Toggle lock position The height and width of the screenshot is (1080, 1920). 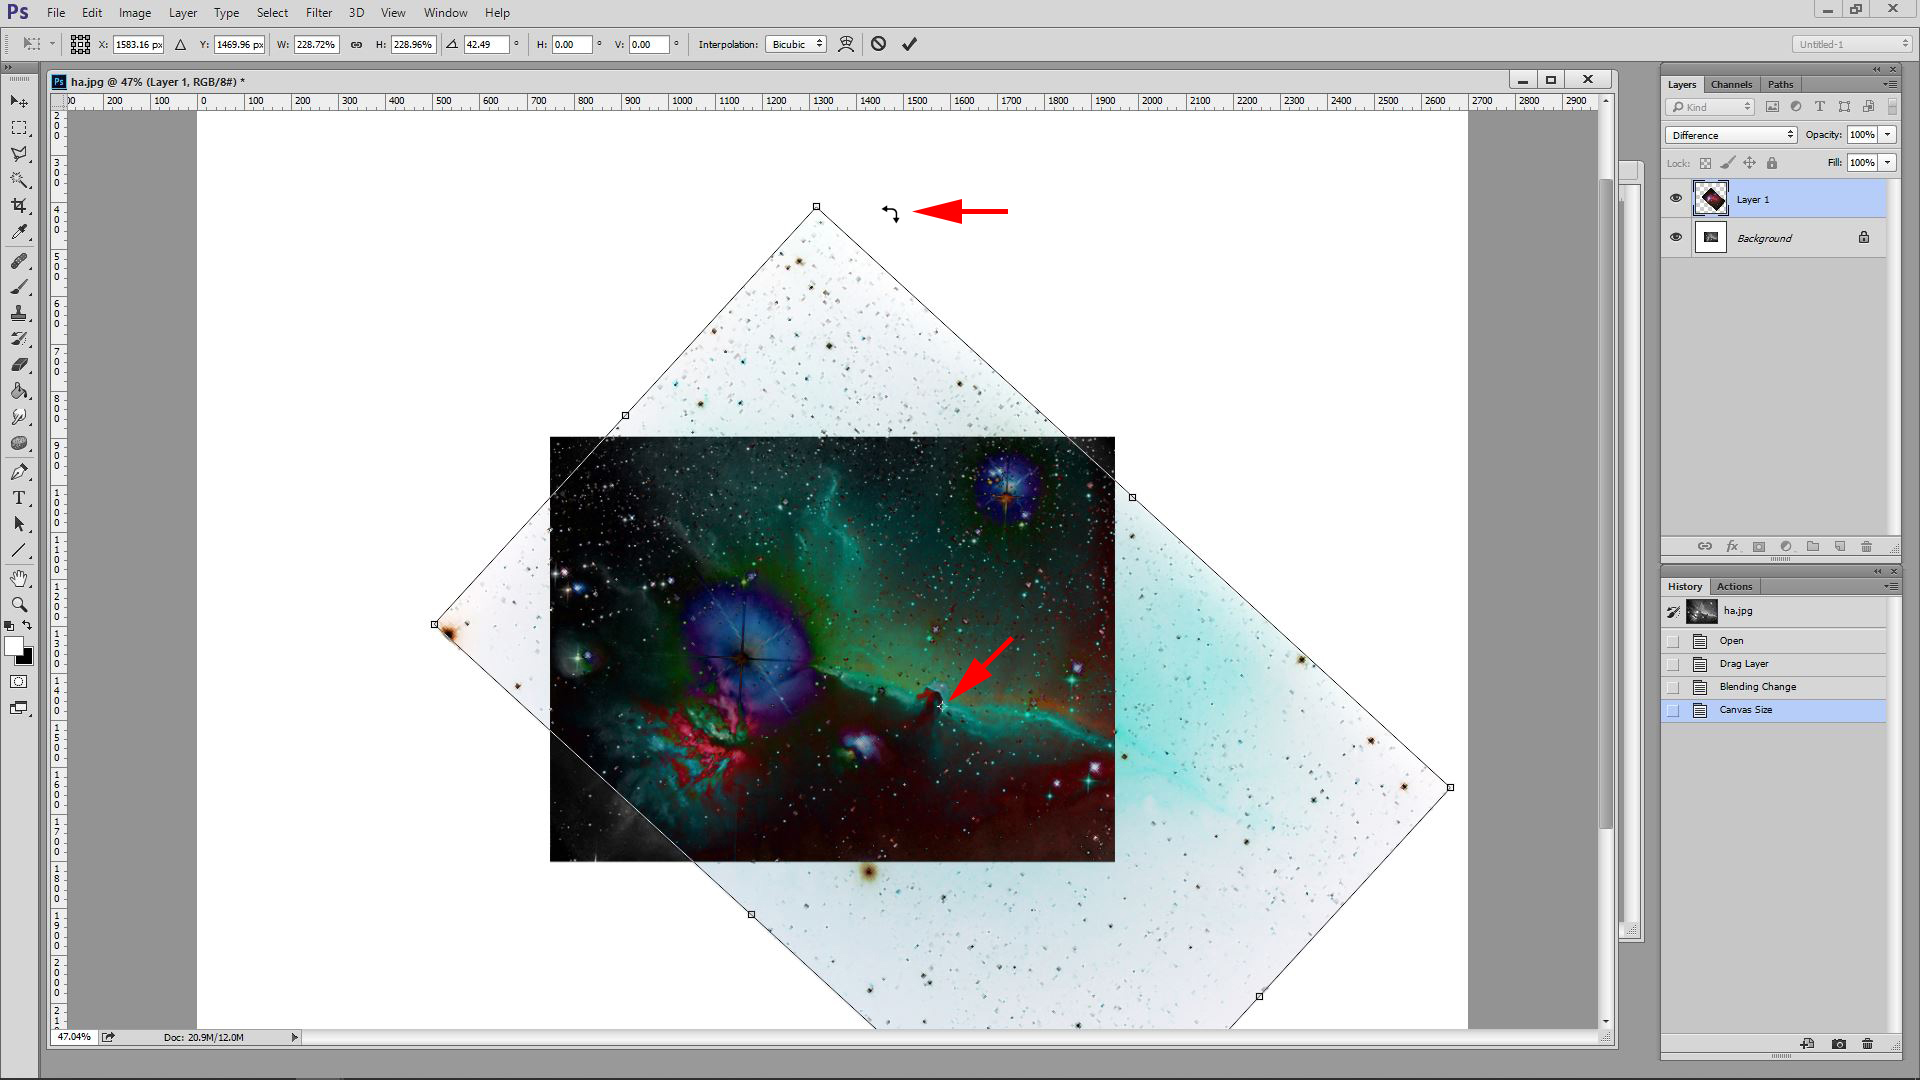[x=1750, y=163]
